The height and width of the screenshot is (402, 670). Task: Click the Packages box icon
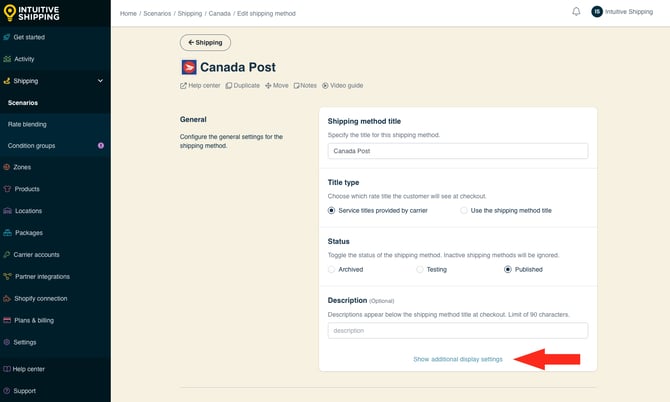click(7, 232)
